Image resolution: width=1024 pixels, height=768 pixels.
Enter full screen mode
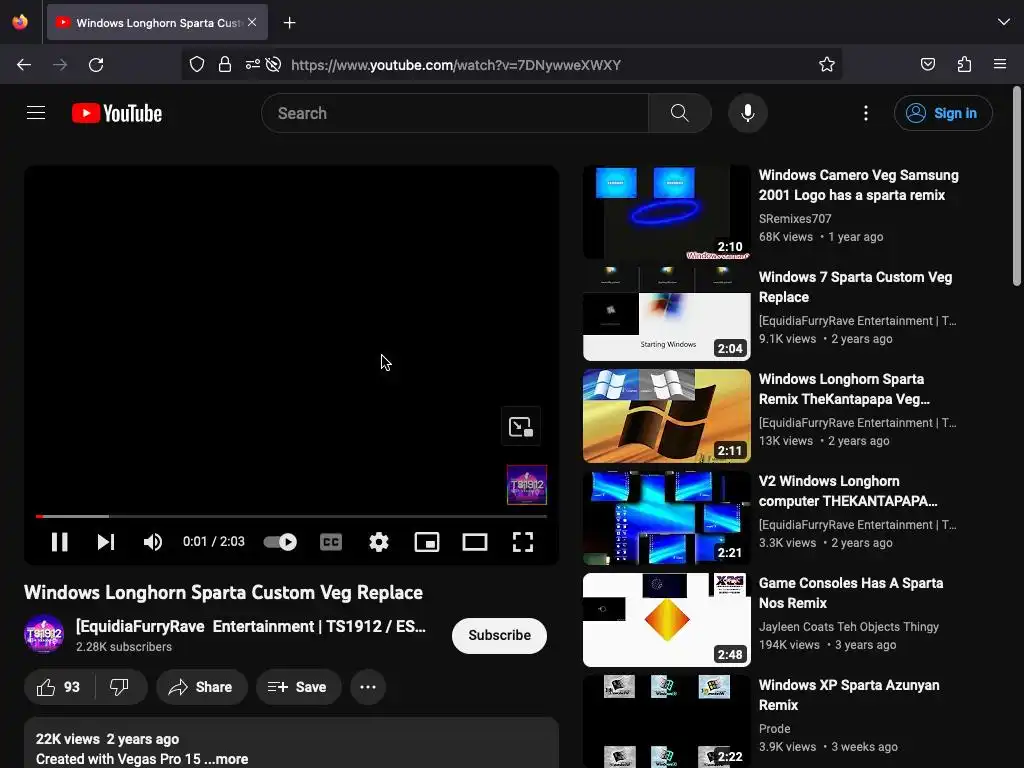(x=522, y=542)
